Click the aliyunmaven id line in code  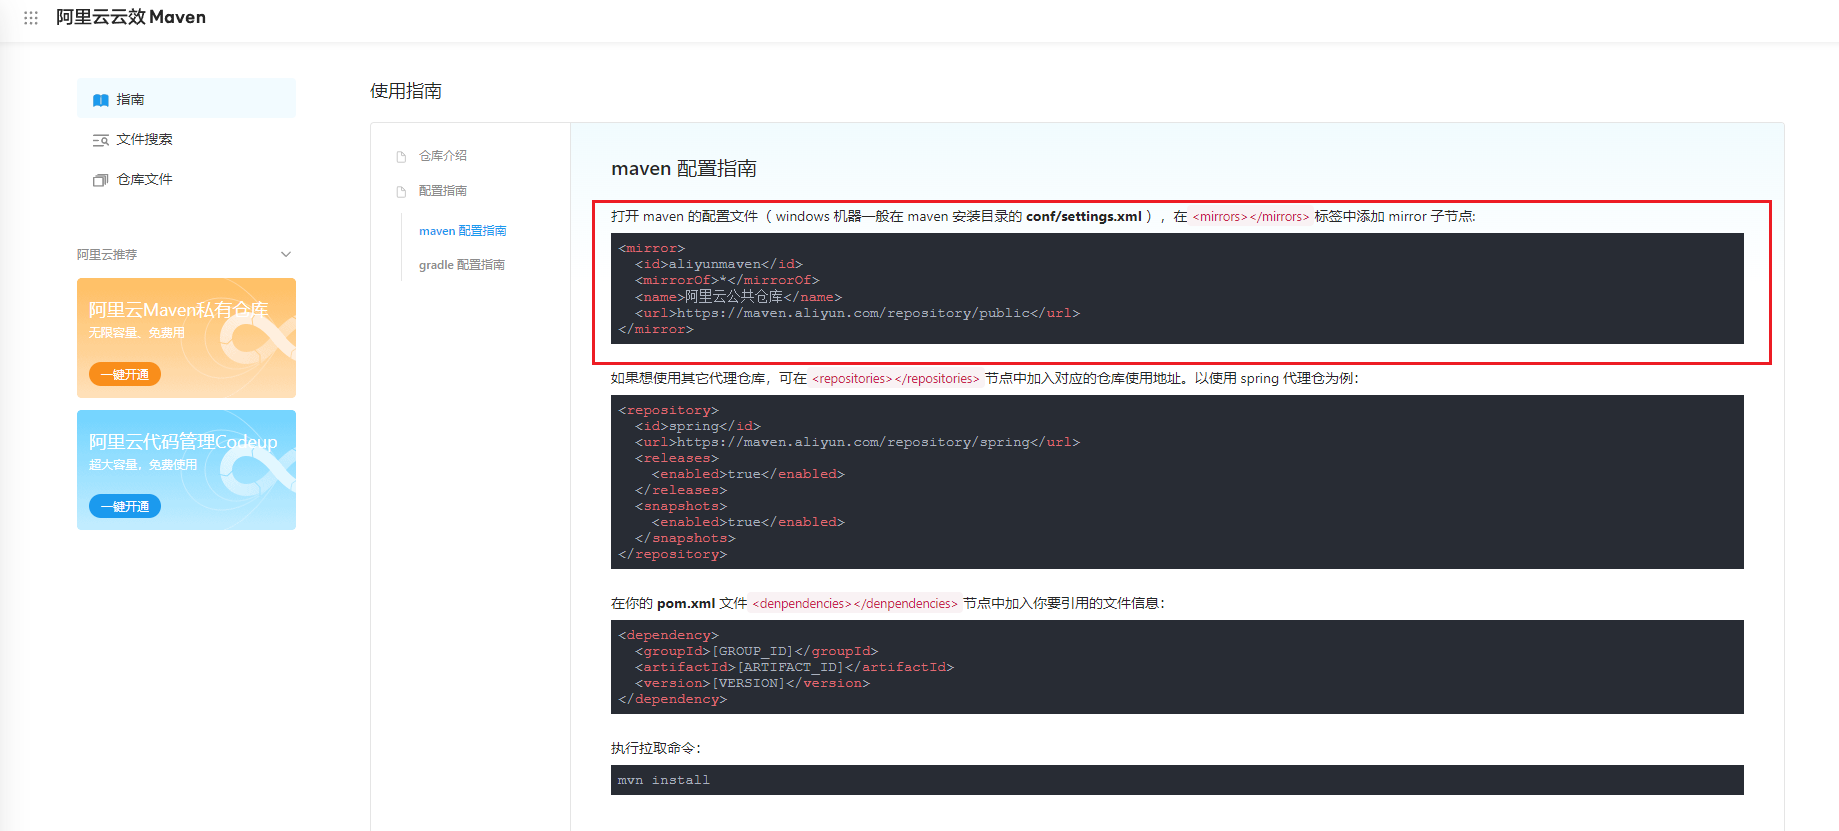pos(719,264)
